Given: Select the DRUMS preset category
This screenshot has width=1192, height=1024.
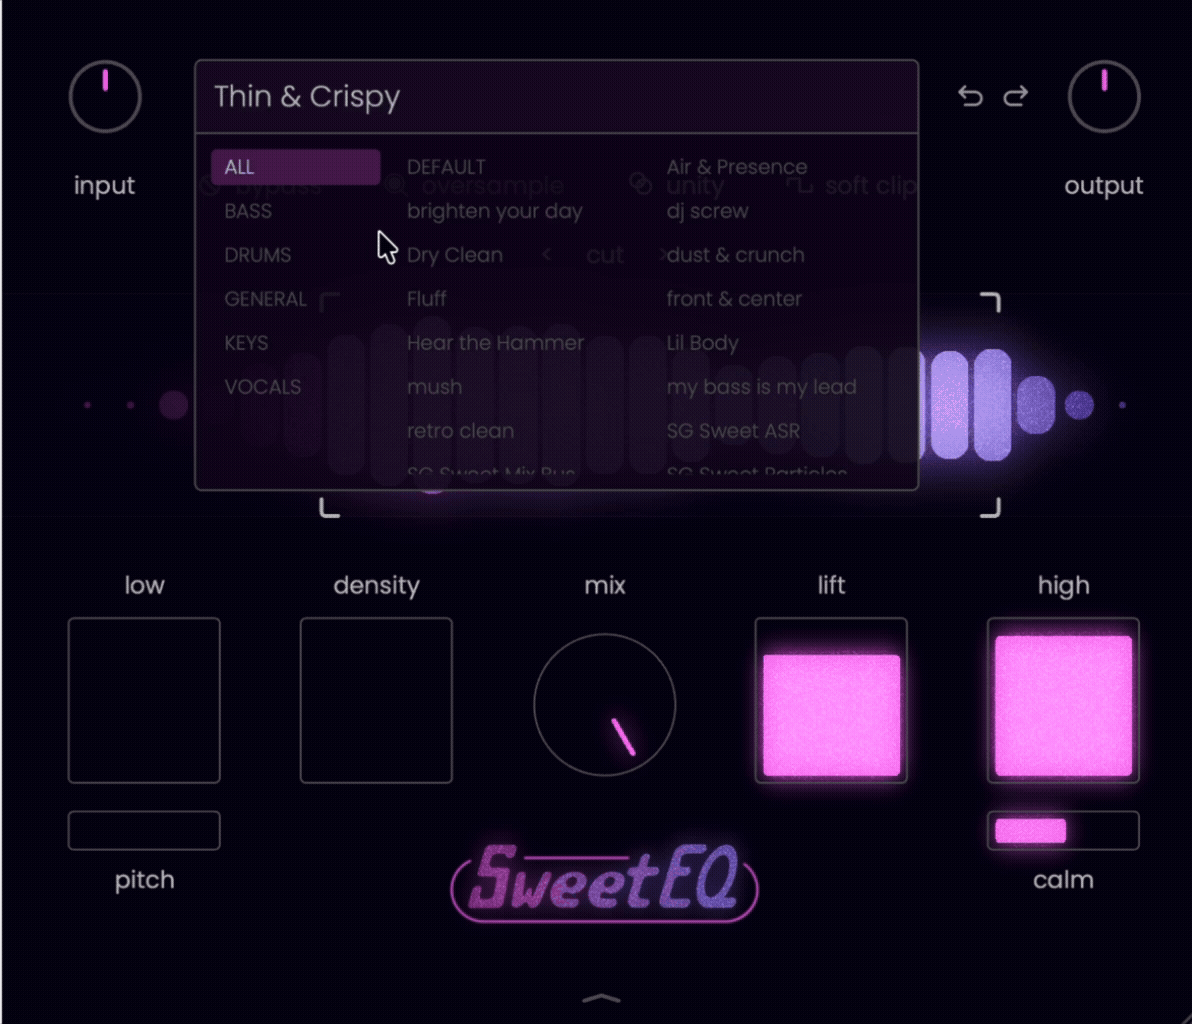Looking at the screenshot, I should [258, 255].
